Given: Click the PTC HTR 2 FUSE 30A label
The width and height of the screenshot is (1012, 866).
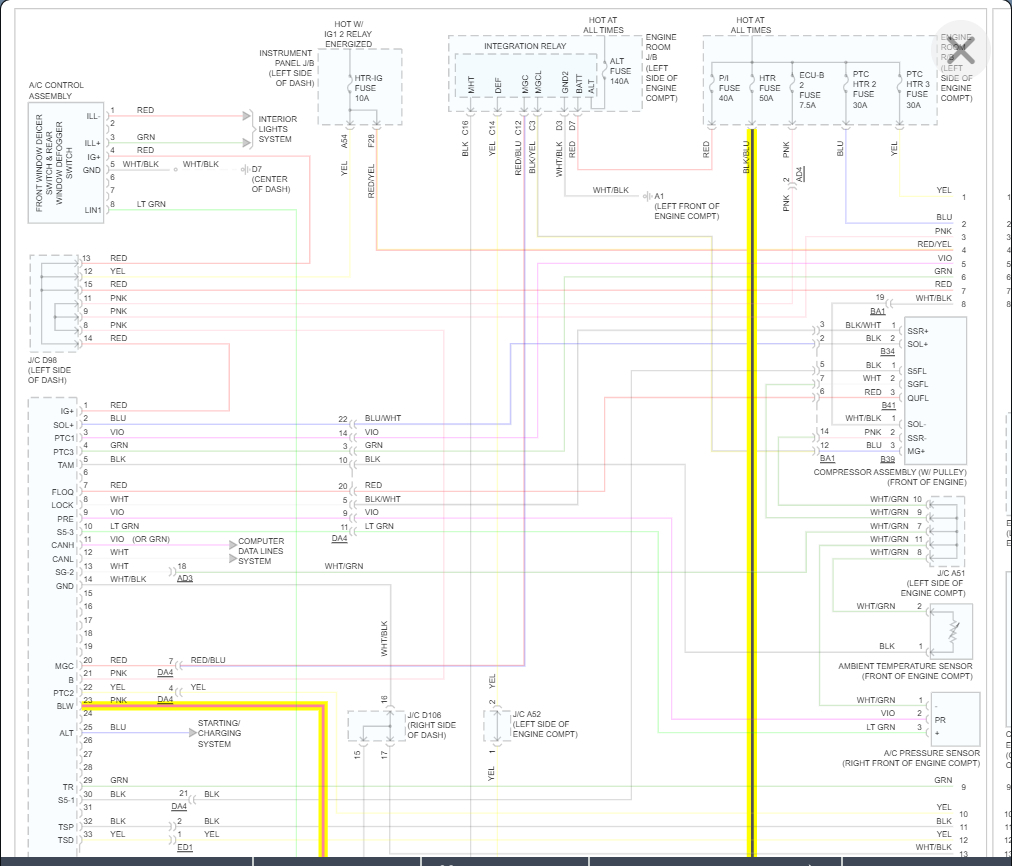Looking at the screenshot, I should [864, 89].
